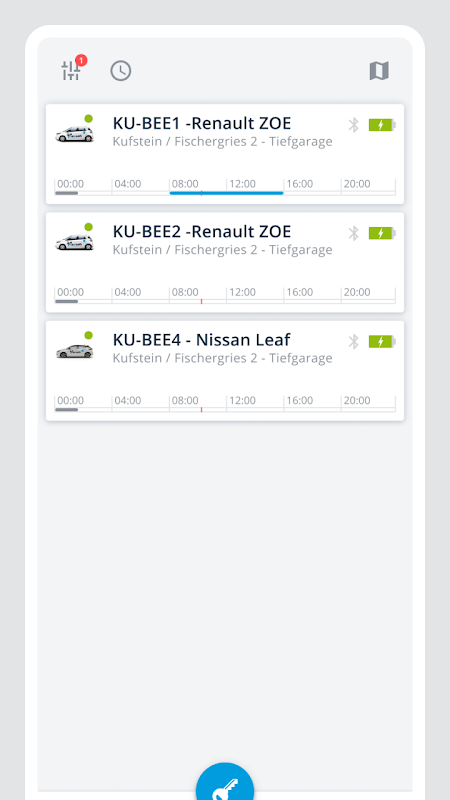This screenshot has height=800, width=450.
Task: Click Bluetooth icon on KU-BEE4 card
Action: 354,341
